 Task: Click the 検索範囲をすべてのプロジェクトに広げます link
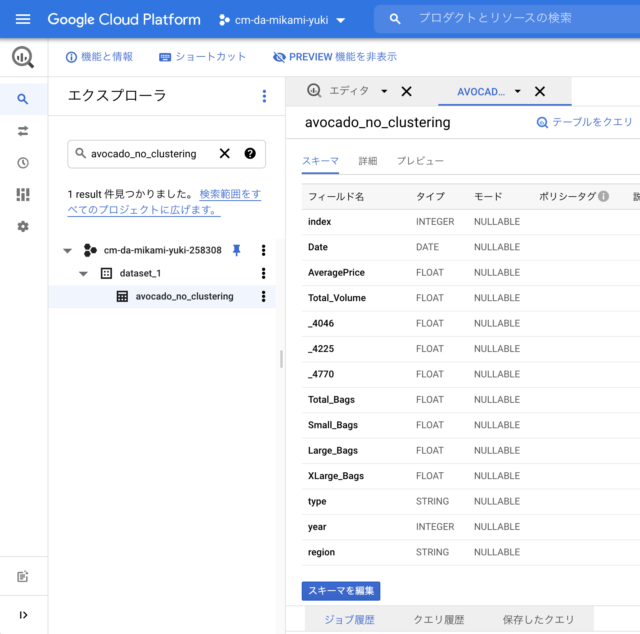tap(164, 202)
